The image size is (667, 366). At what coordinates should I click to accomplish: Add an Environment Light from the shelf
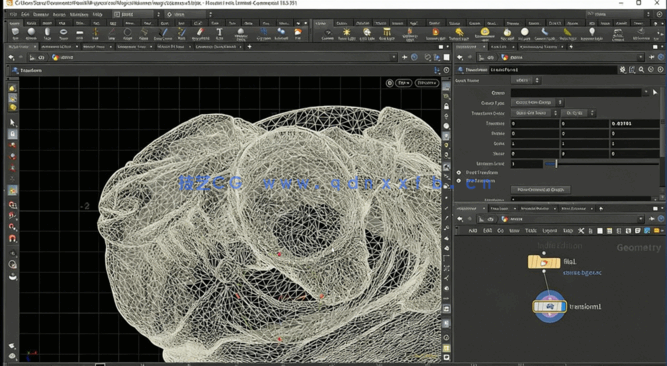tap(485, 34)
